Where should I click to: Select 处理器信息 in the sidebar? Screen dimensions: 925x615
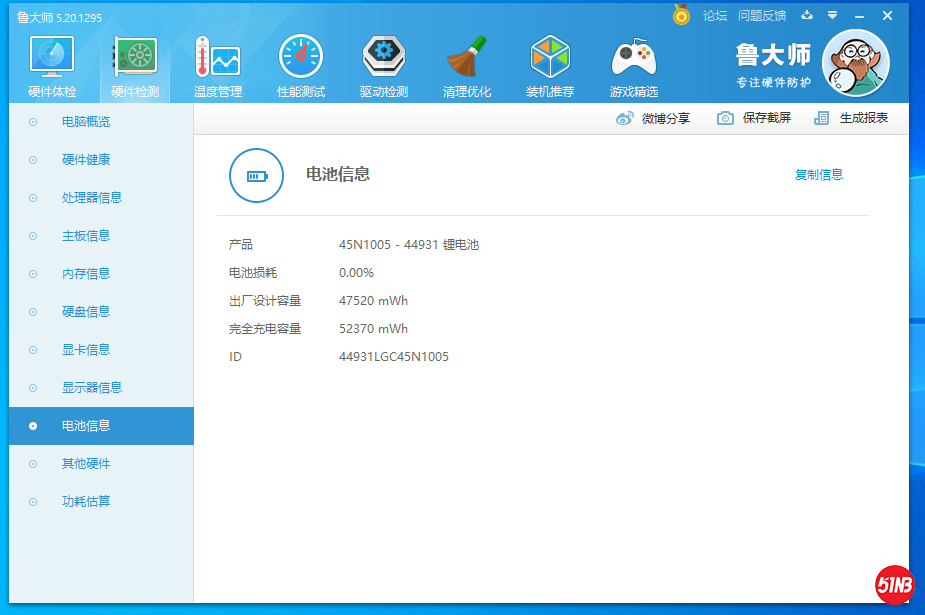pos(92,198)
